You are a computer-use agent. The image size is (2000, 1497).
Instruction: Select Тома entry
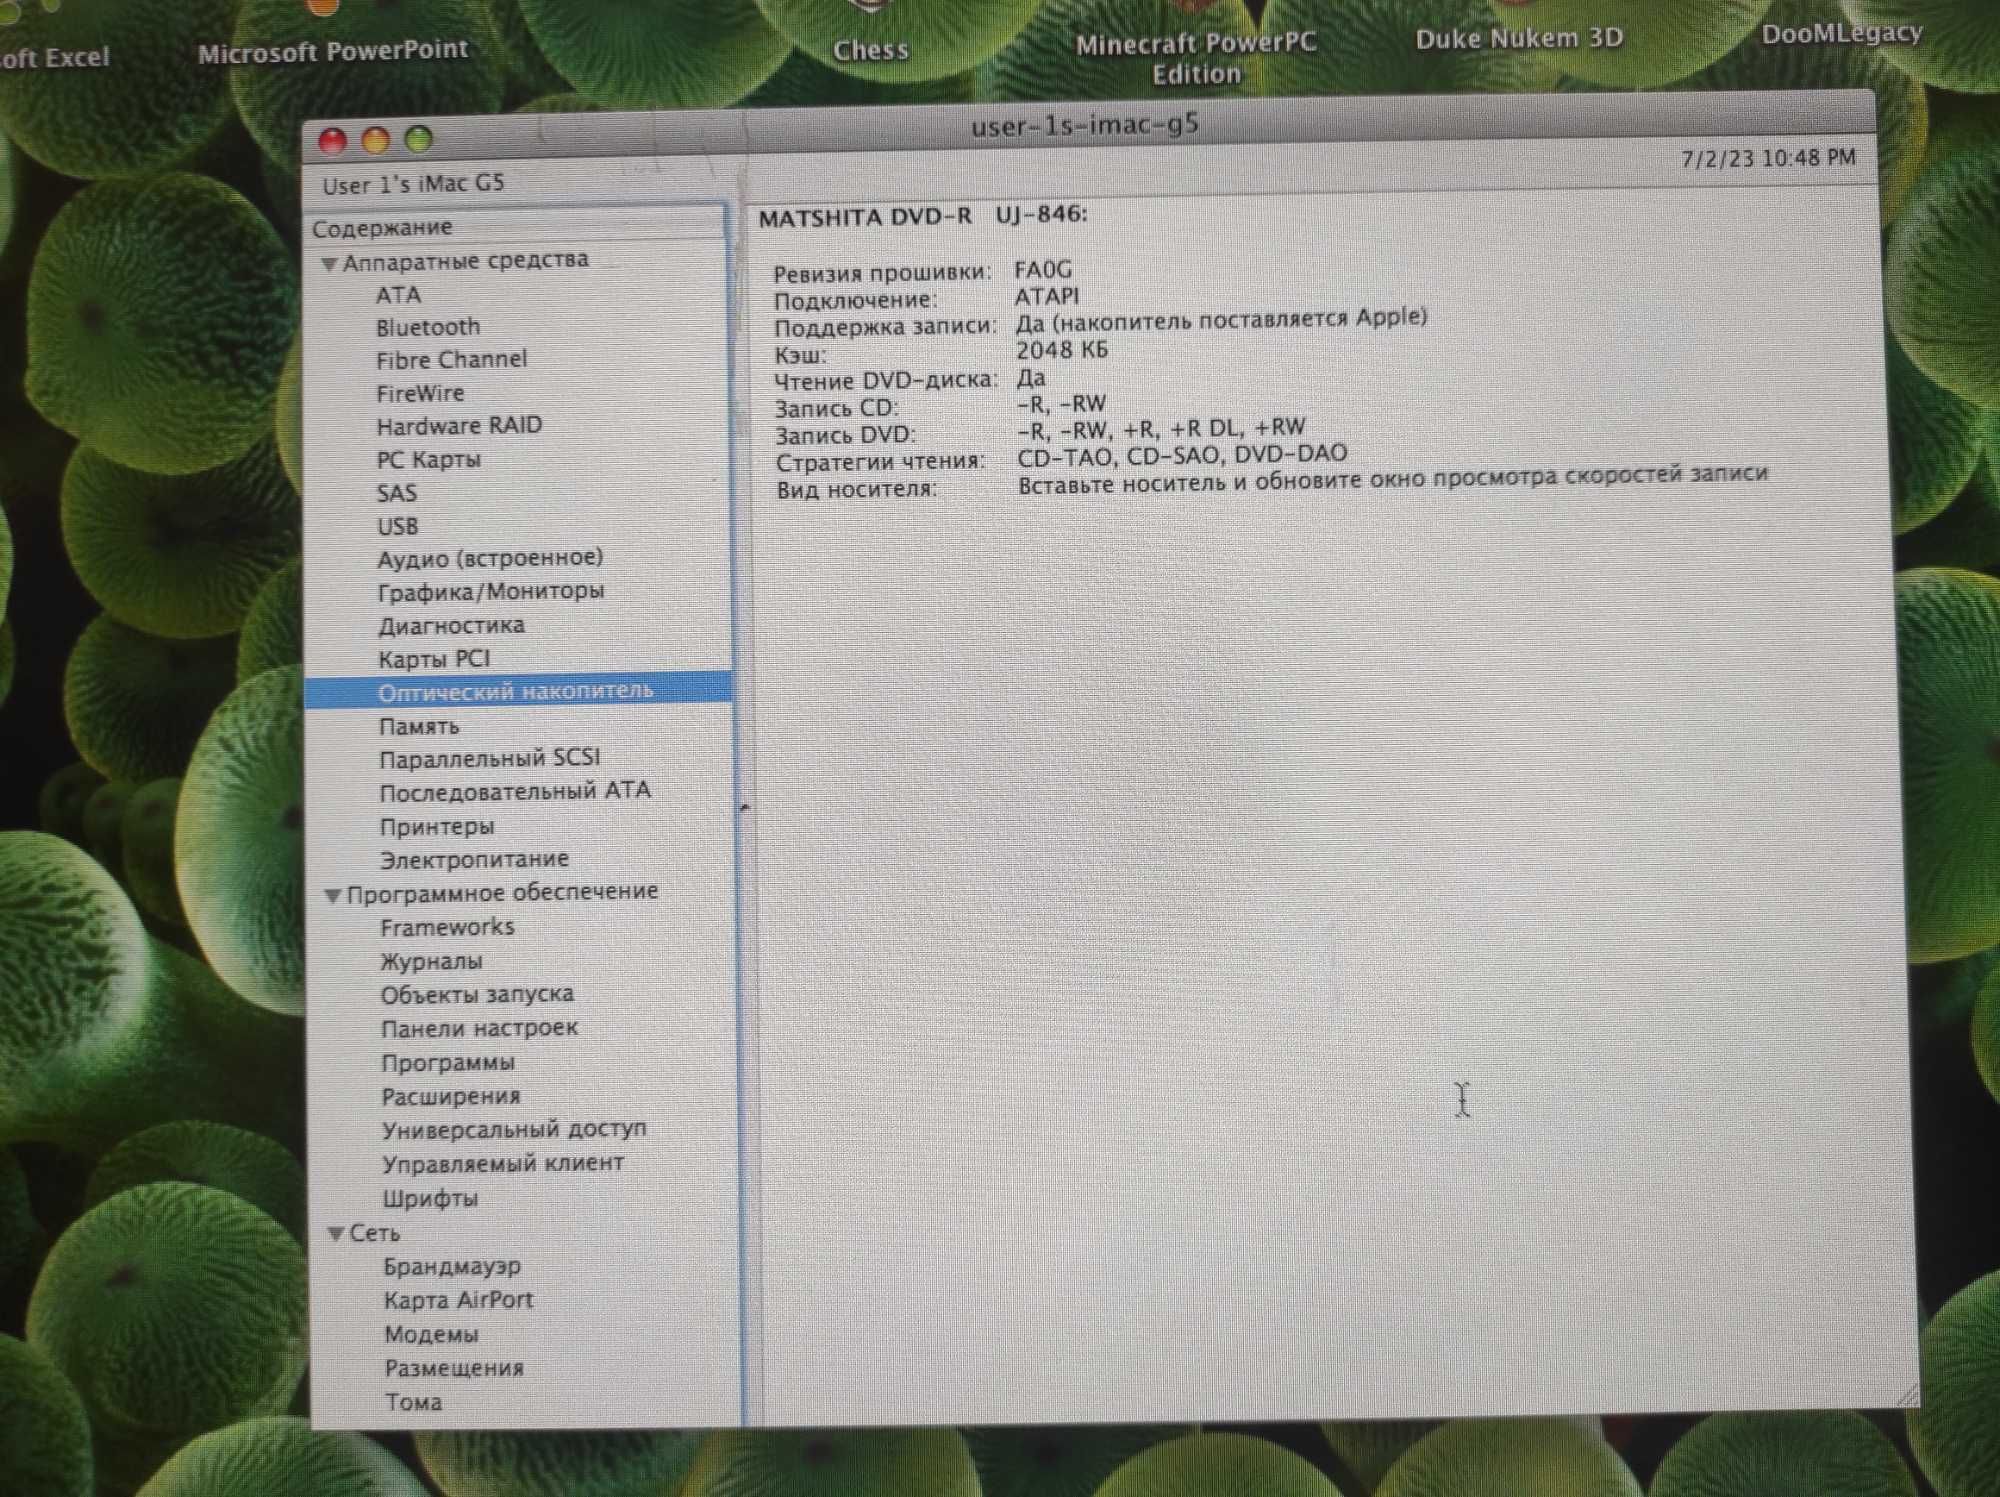414,1402
